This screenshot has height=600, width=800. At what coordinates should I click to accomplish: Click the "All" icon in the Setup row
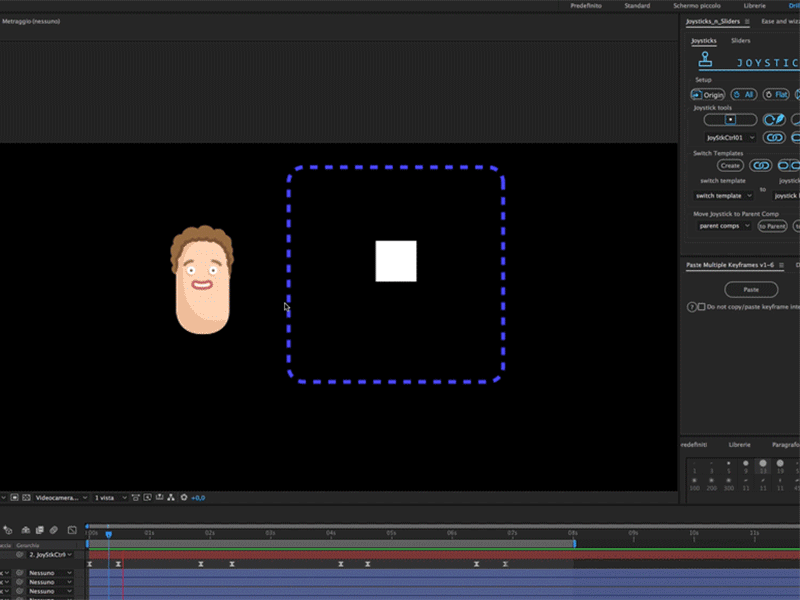click(743, 93)
